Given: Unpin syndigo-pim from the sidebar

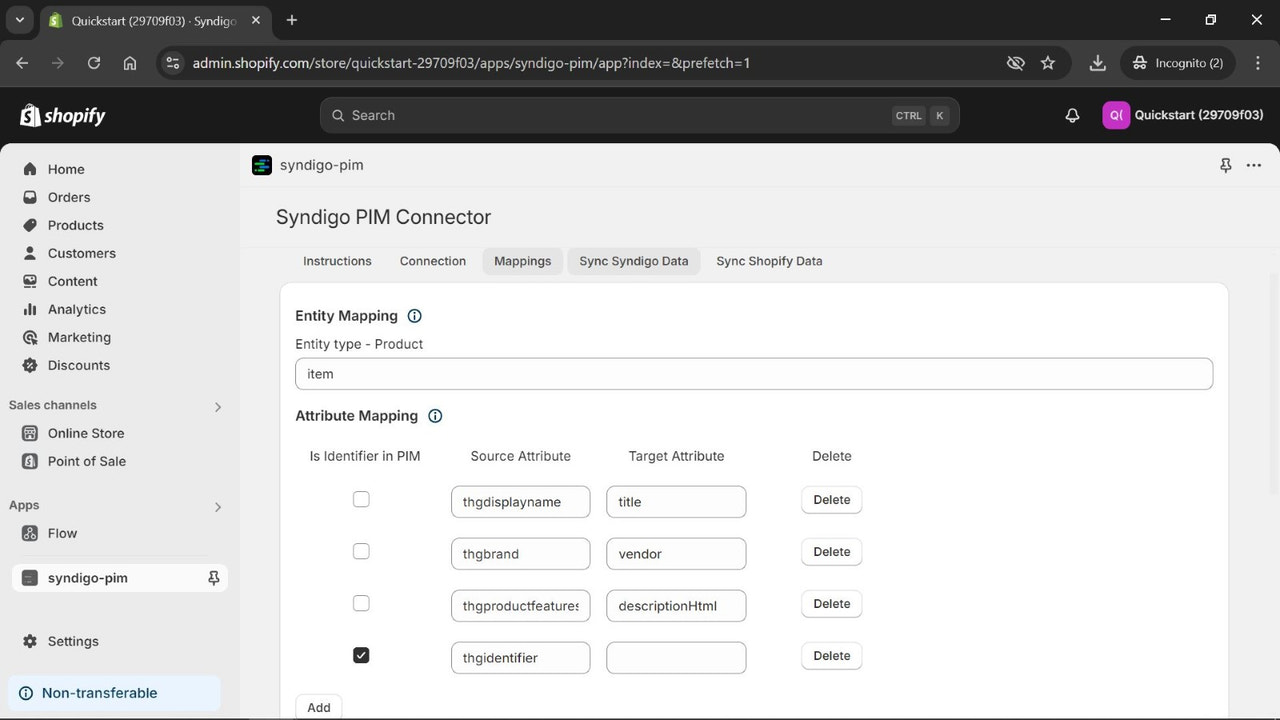Looking at the screenshot, I should (213, 578).
